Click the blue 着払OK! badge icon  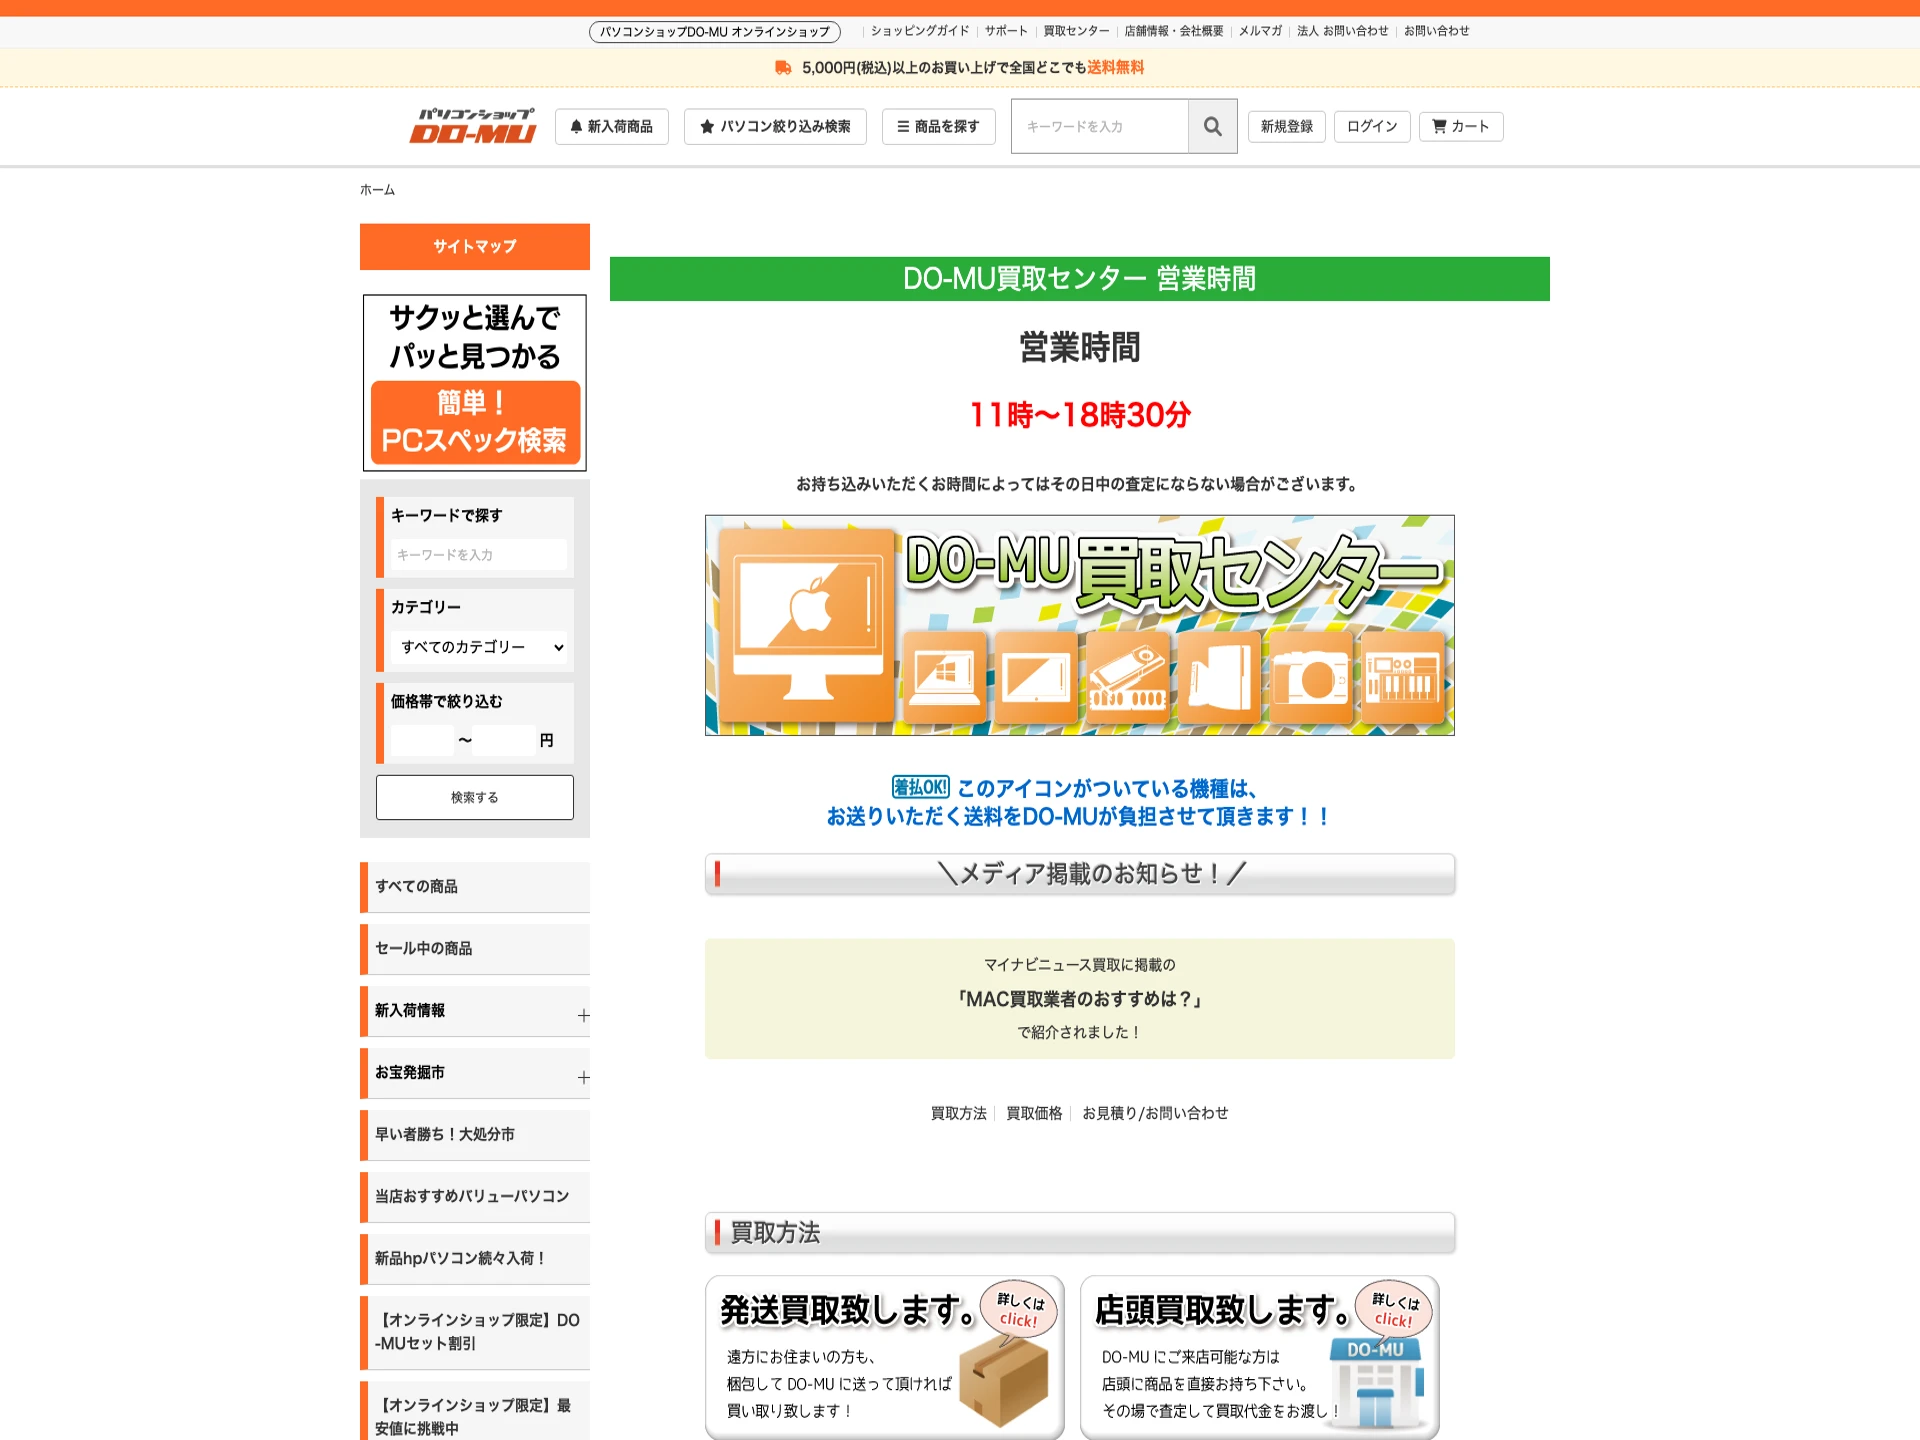coord(920,788)
